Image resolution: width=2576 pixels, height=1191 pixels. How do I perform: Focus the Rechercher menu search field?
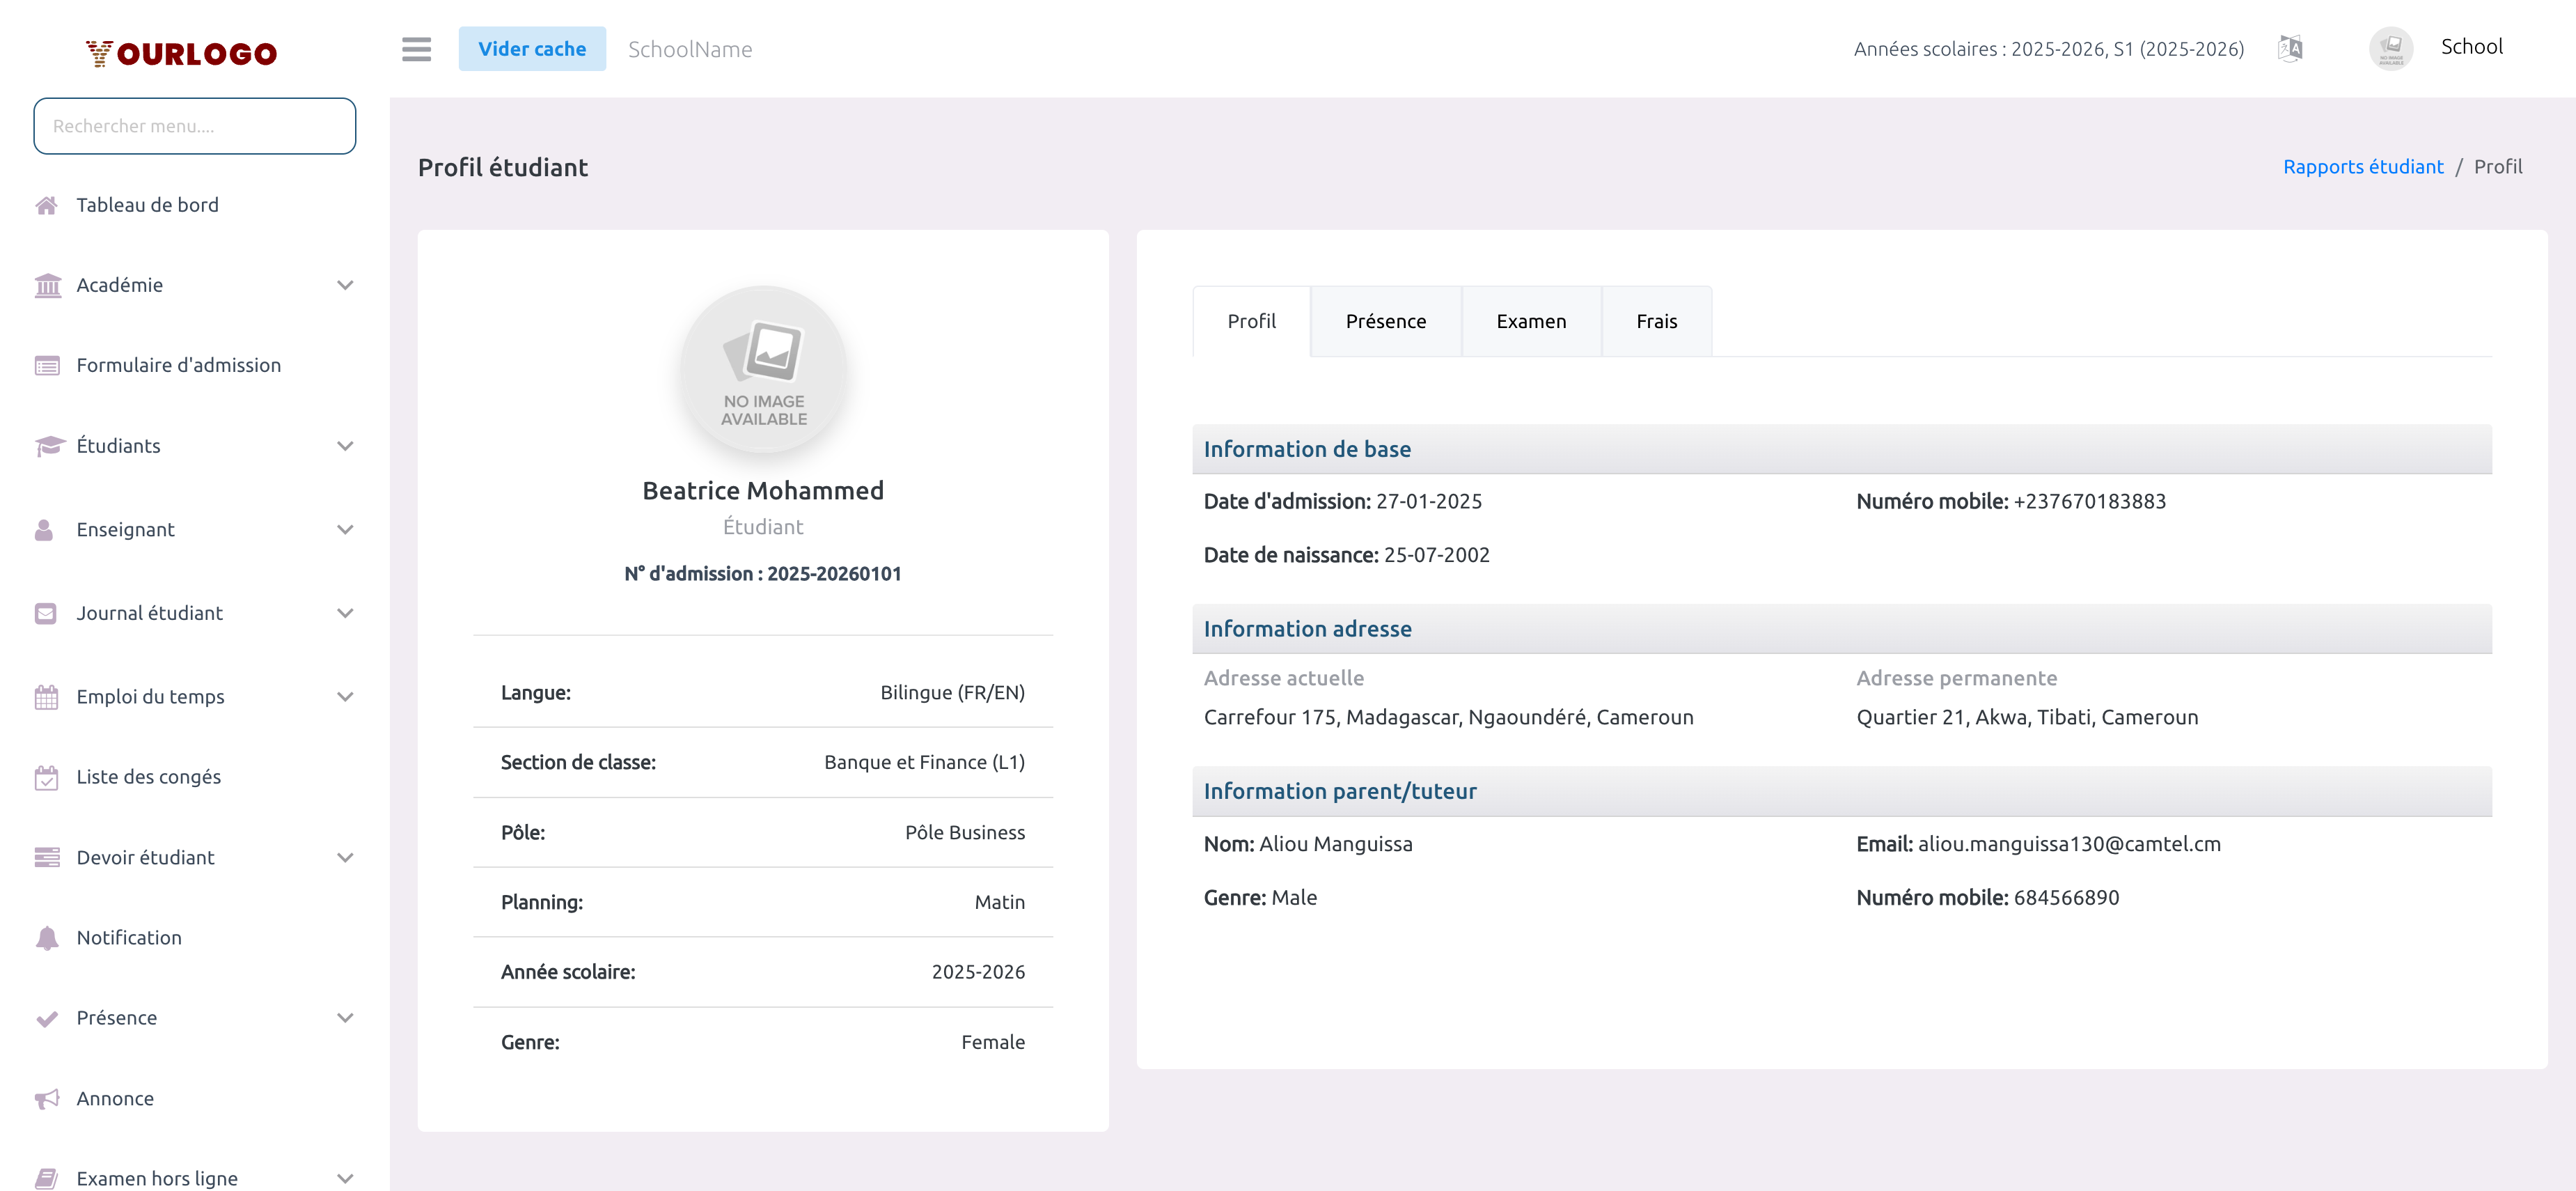pos(194,126)
